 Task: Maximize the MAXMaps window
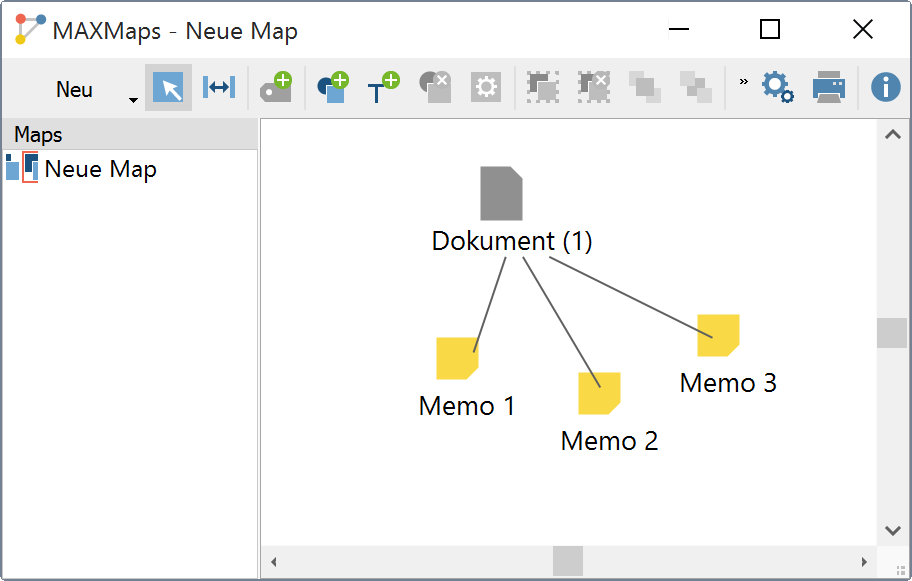770,28
